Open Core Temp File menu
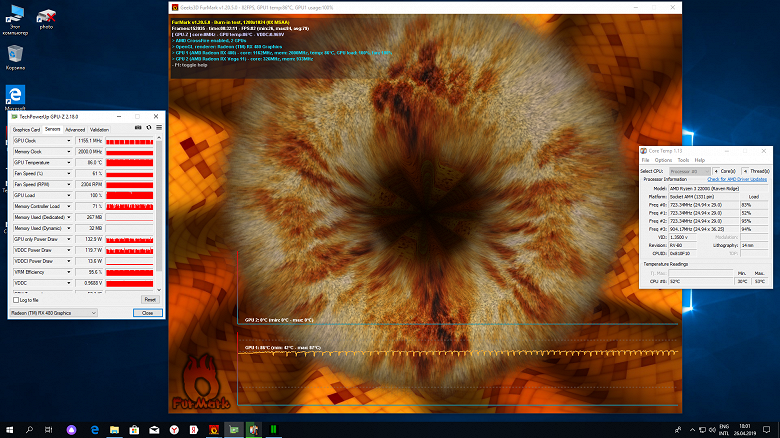 coord(645,160)
